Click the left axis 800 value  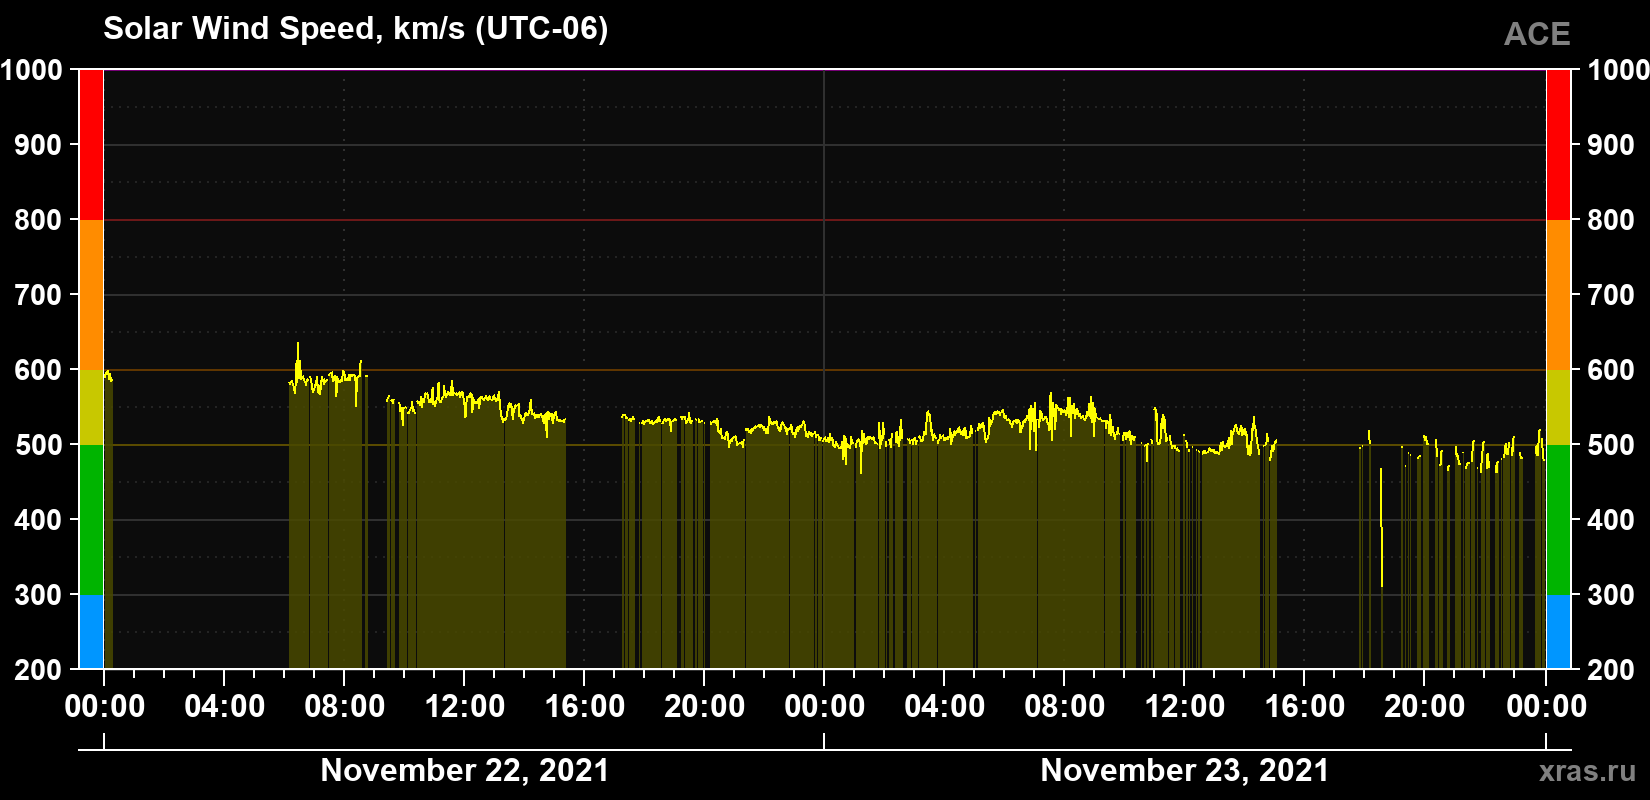click(x=39, y=220)
